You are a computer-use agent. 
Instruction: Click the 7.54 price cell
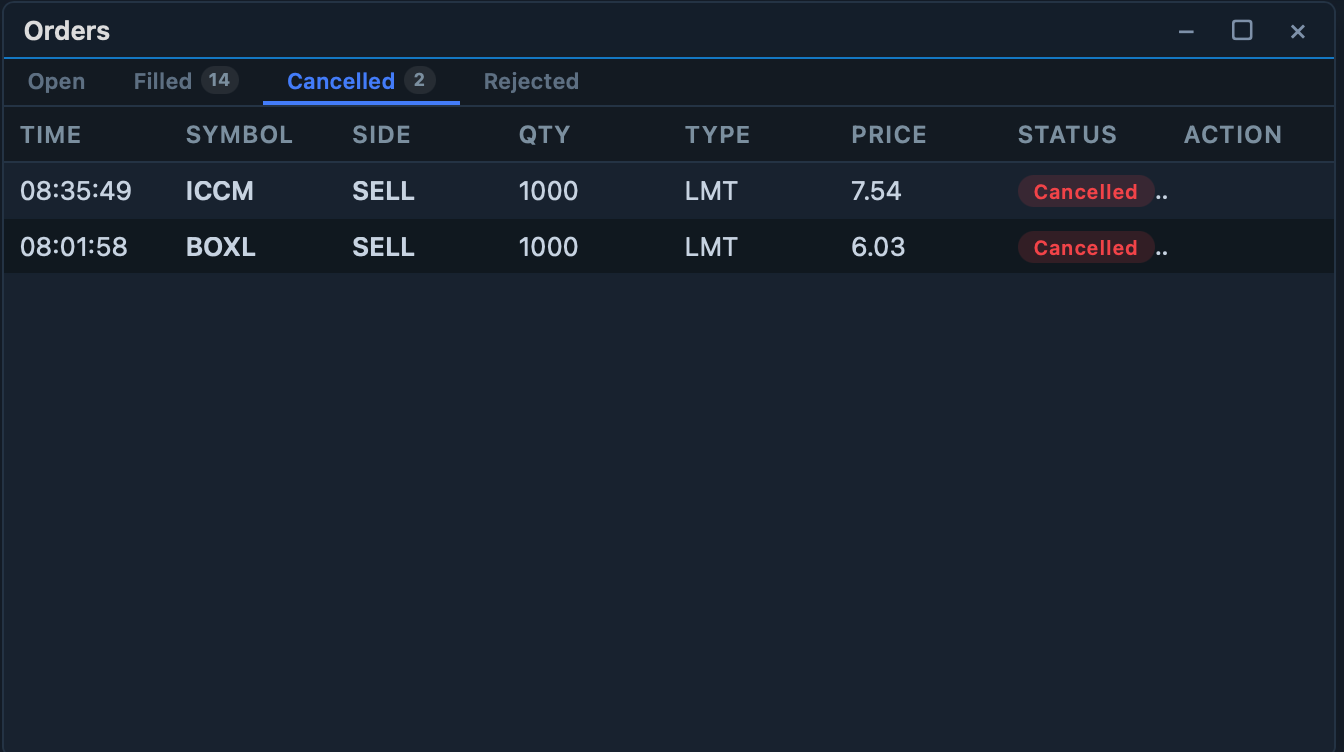[876, 191]
